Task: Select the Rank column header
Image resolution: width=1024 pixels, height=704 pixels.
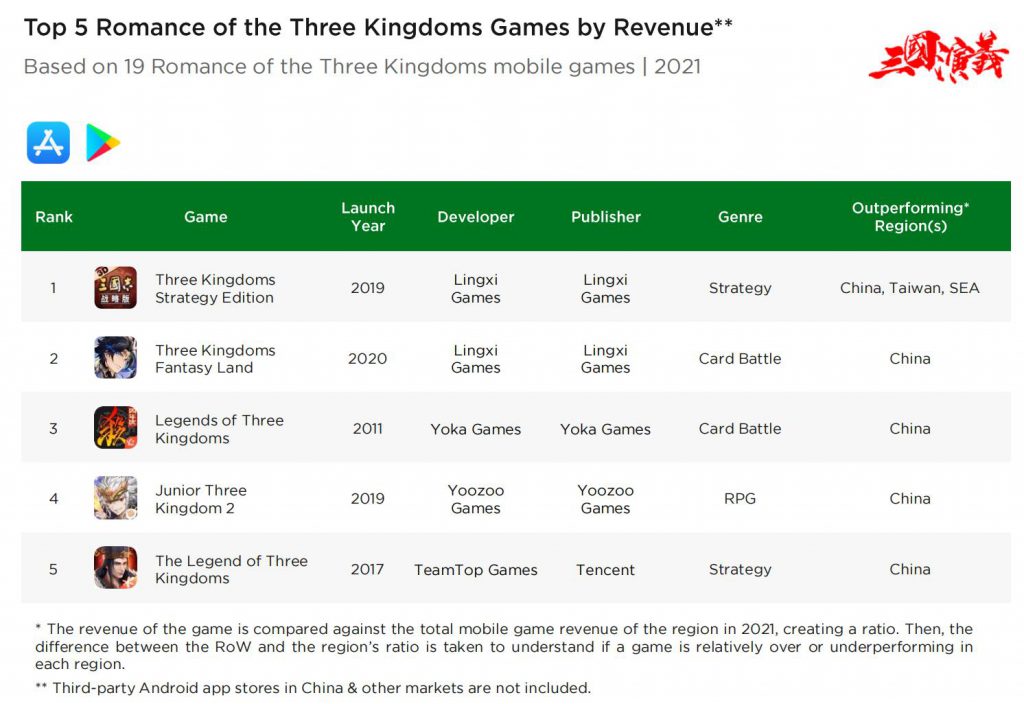Action: click(54, 217)
